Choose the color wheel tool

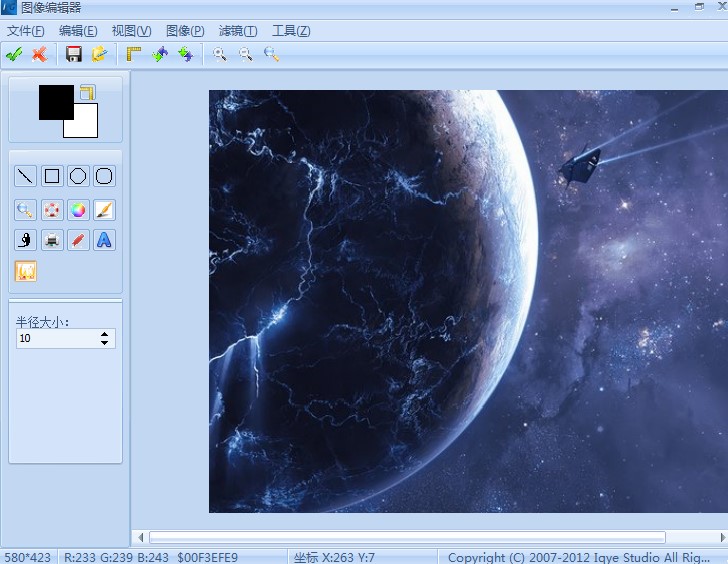pos(78,210)
